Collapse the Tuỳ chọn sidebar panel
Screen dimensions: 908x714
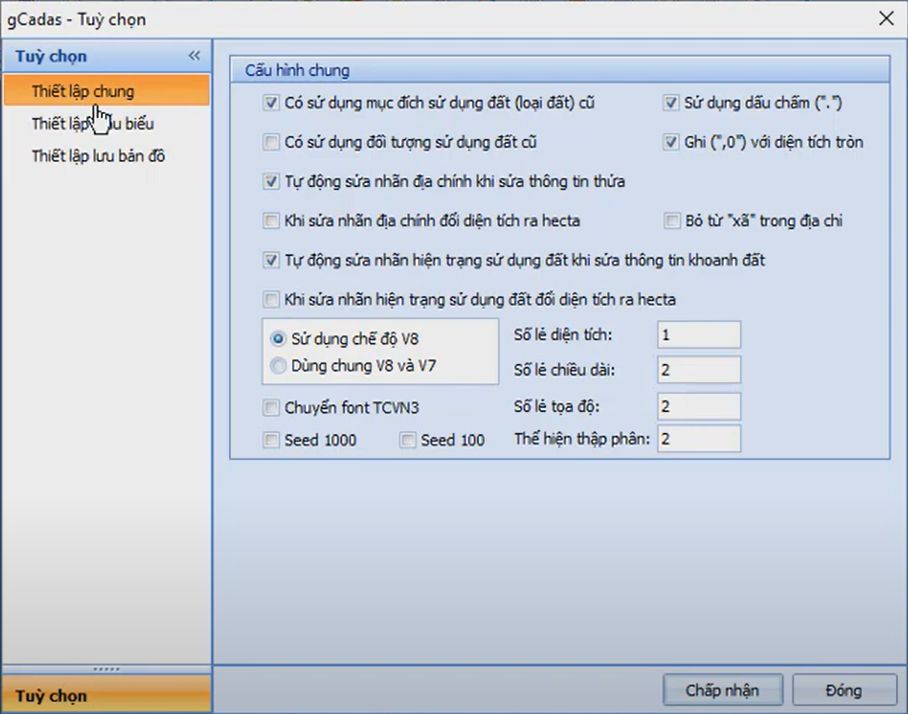[194, 56]
